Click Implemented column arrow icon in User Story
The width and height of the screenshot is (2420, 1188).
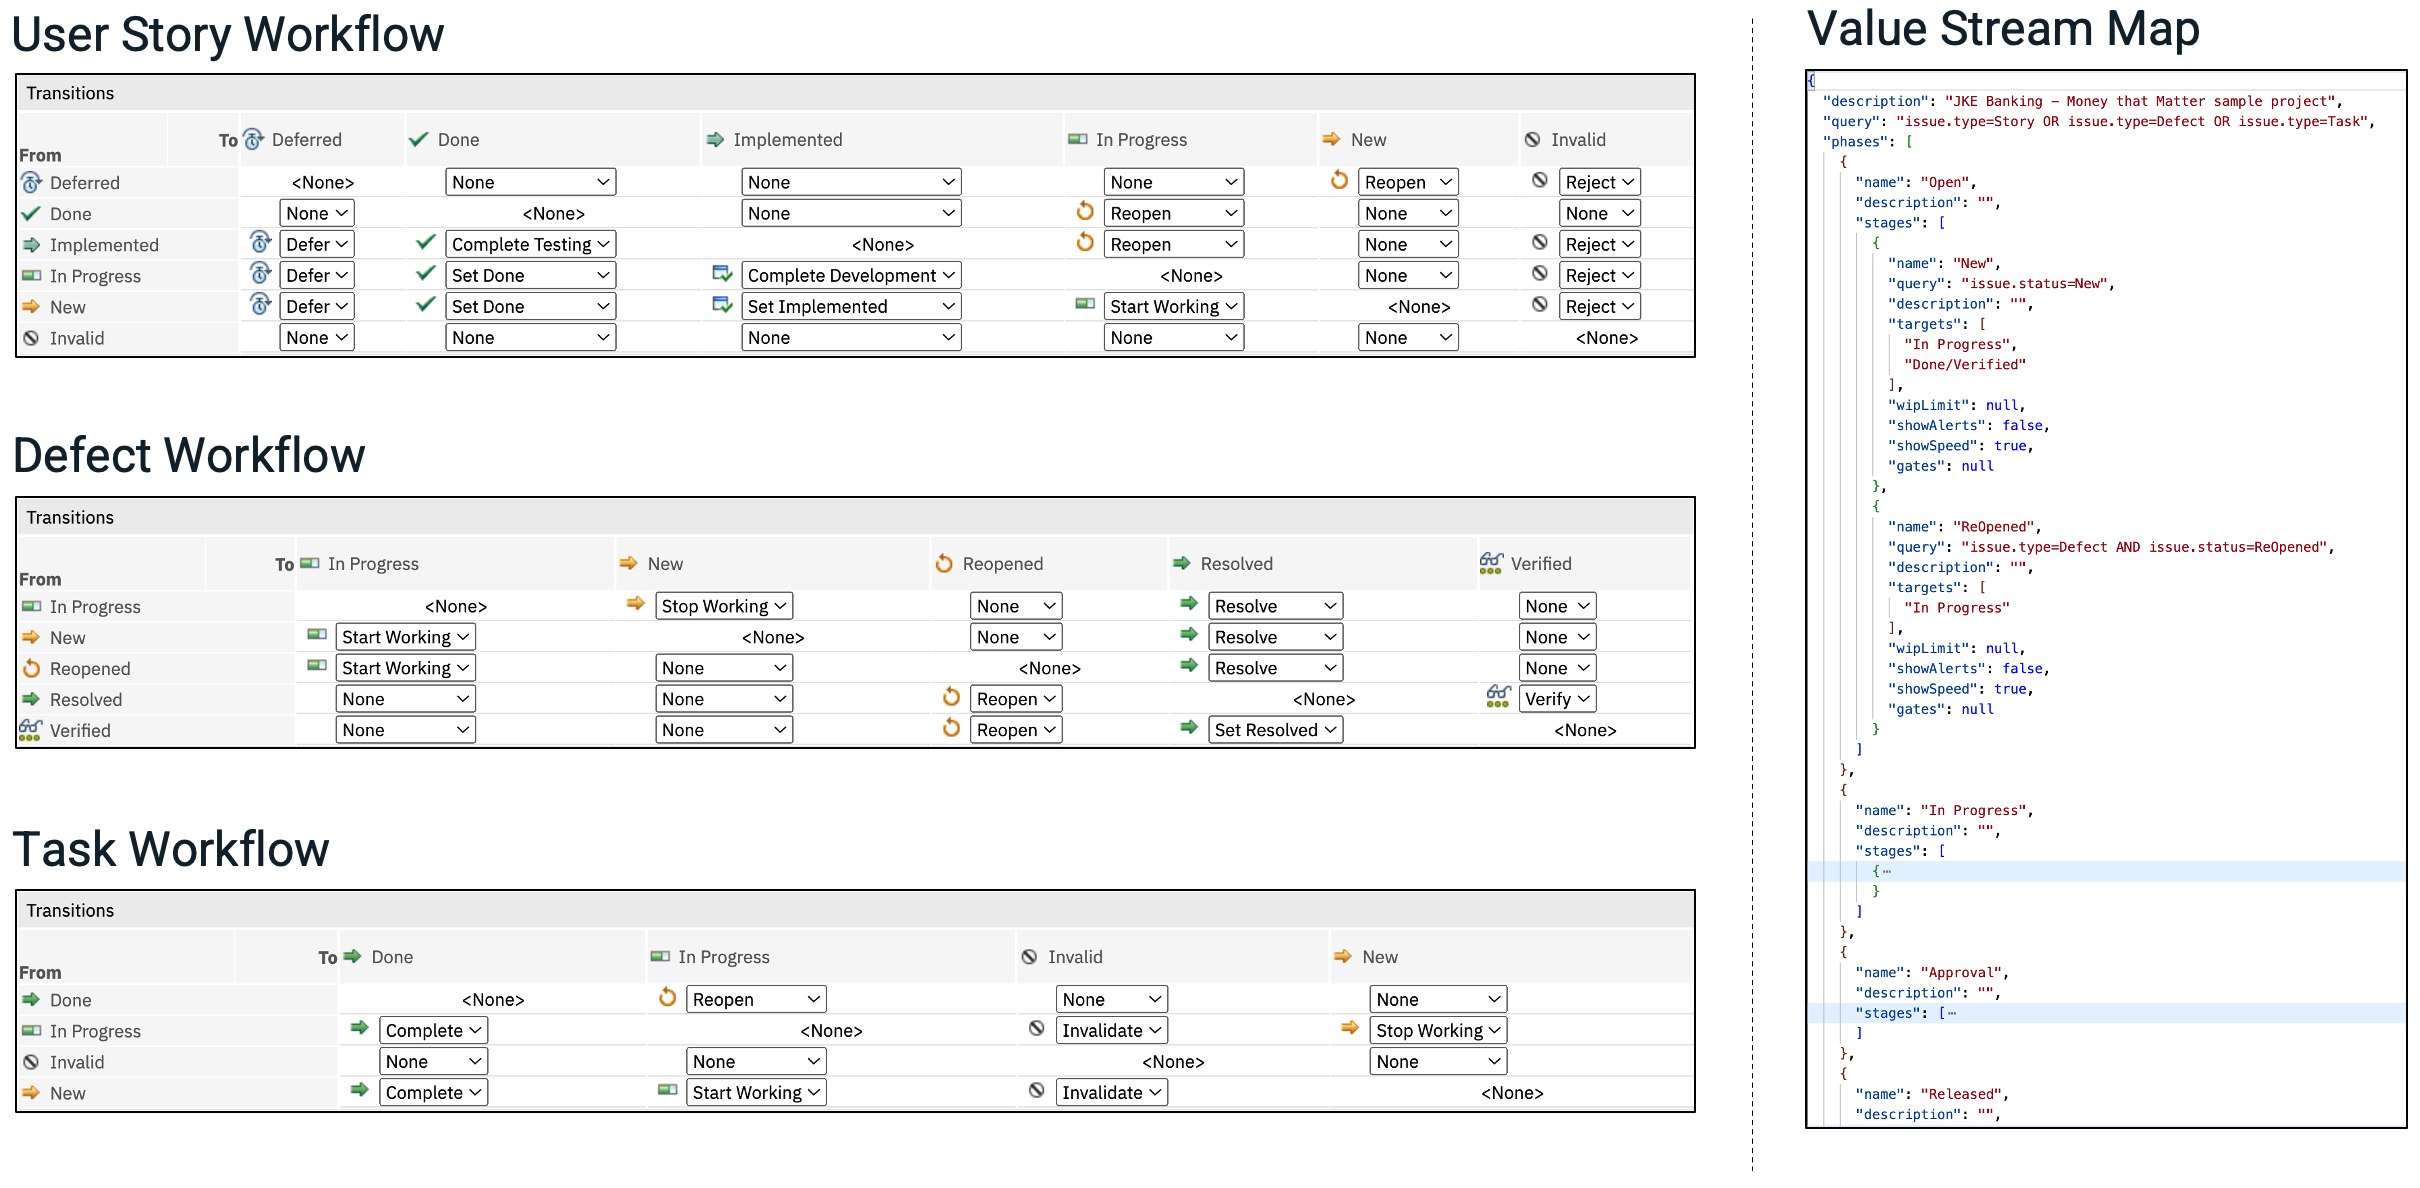(x=715, y=139)
